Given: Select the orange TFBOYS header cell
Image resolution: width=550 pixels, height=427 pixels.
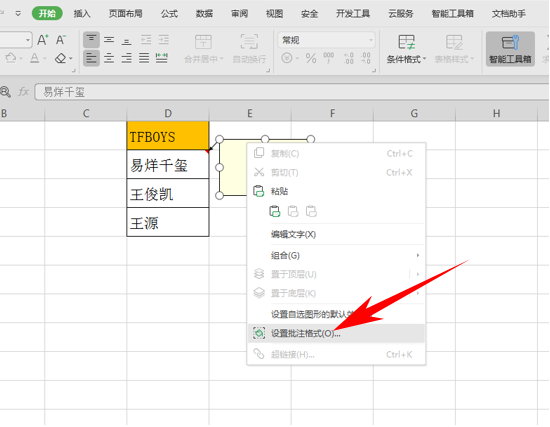Looking at the screenshot, I should click(x=168, y=136).
